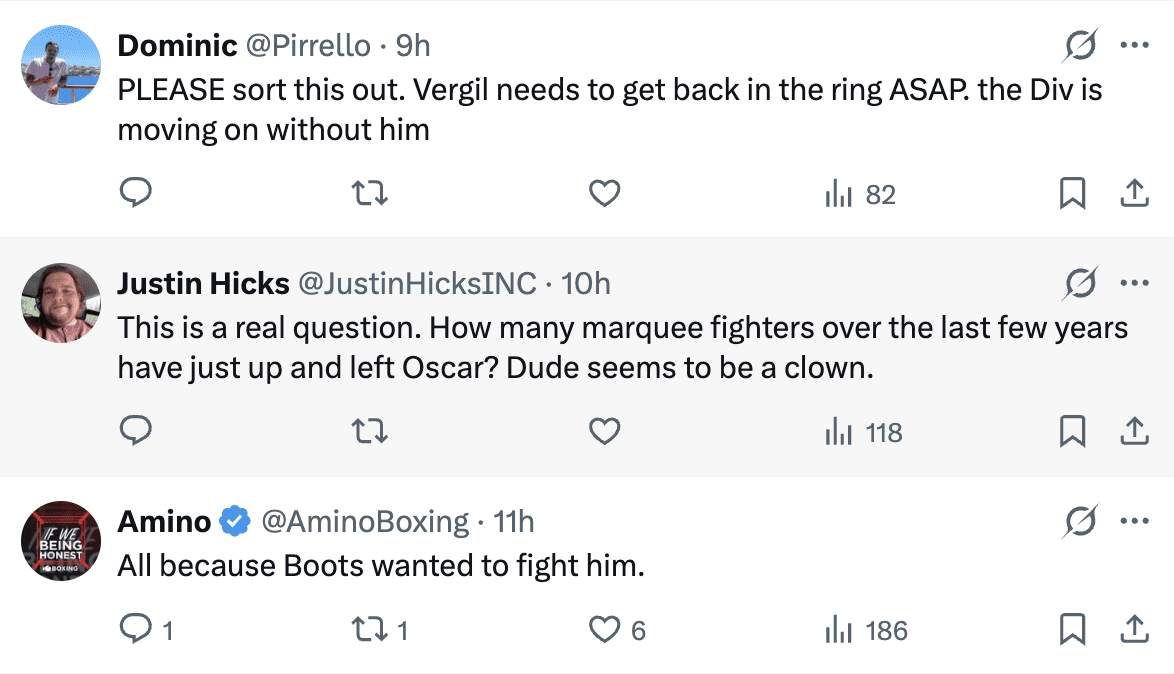Like Dominic's tweet
The height and width of the screenshot is (674, 1174).
coord(604,193)
